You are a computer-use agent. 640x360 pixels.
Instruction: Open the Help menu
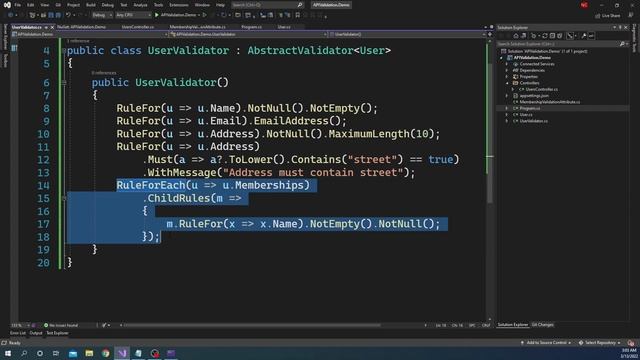[x=220, y=5]
